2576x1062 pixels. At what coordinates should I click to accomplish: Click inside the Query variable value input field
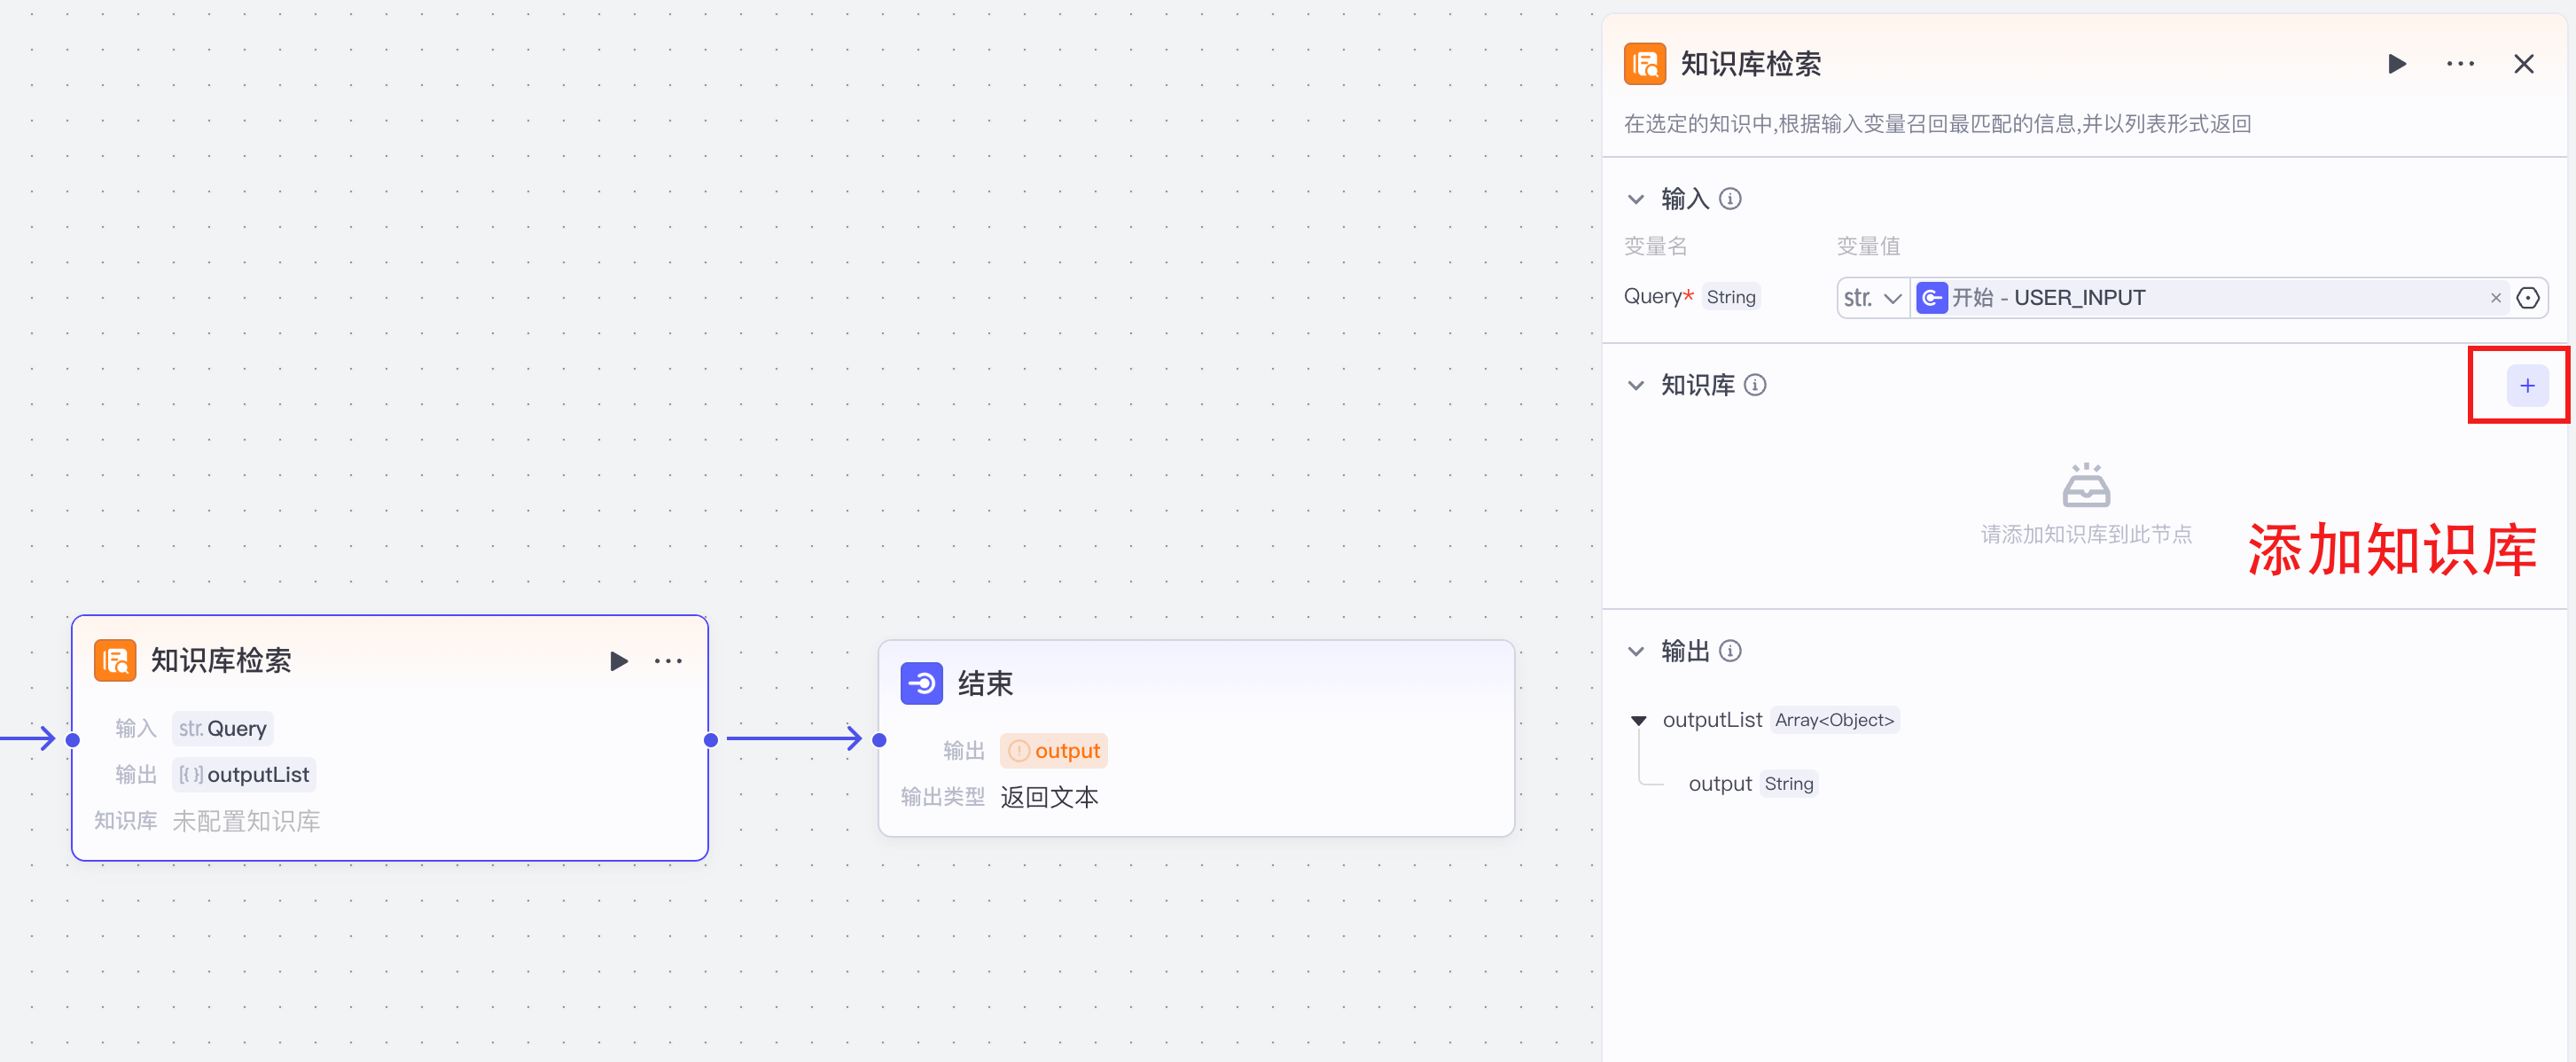click(2200, 297)
